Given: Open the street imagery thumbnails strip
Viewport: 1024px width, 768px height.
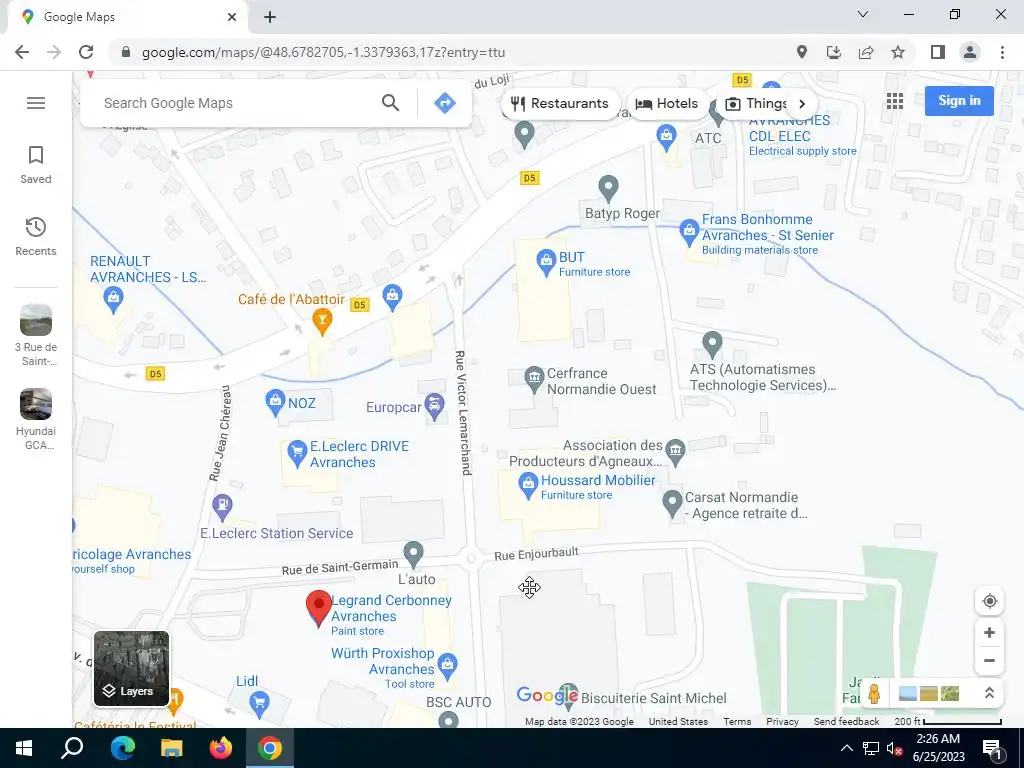Looking at the screenshot, I should [929, 693].
